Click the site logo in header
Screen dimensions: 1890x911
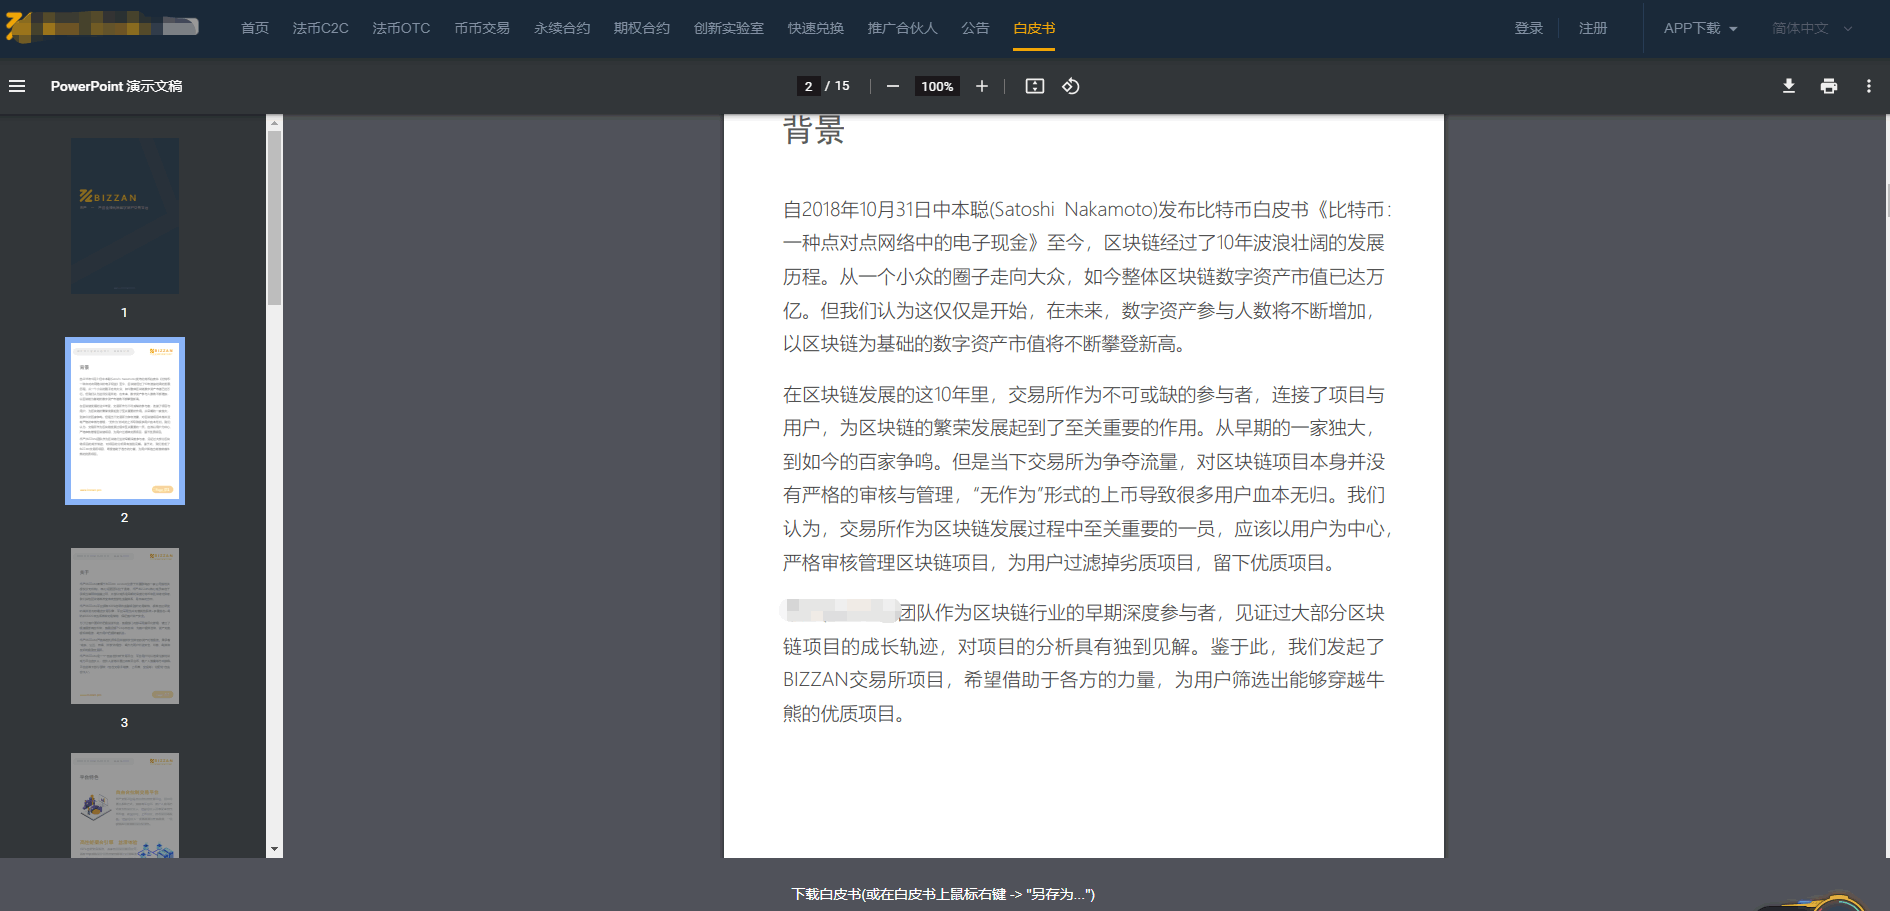102,27
